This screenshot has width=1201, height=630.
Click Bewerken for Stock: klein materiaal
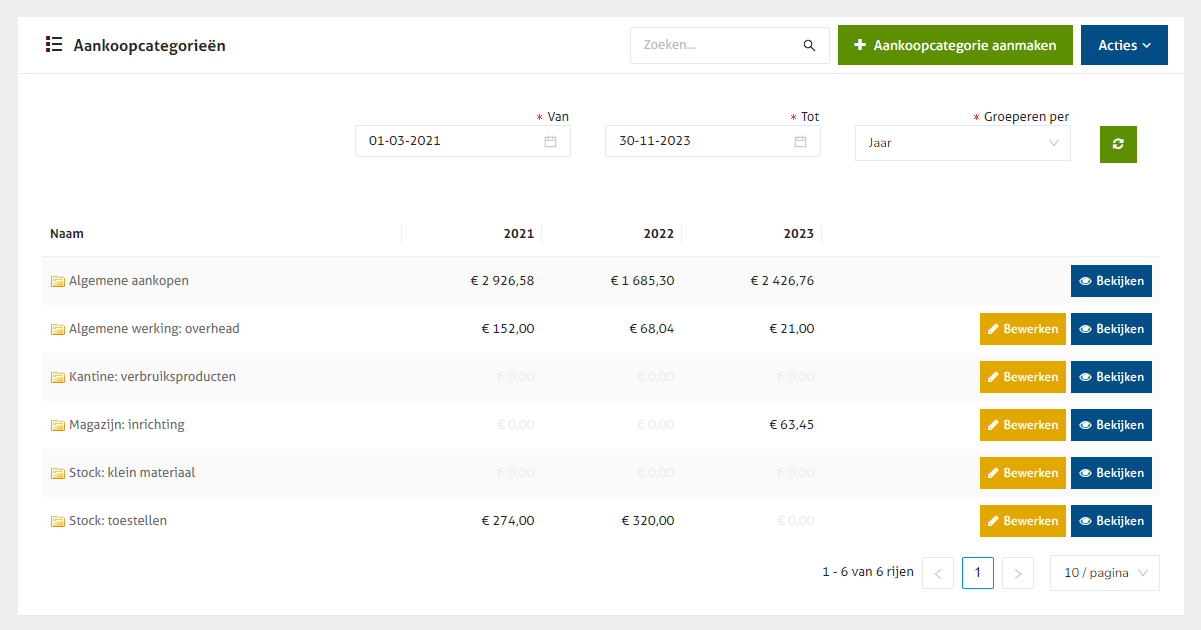(x=1022, y=473)
